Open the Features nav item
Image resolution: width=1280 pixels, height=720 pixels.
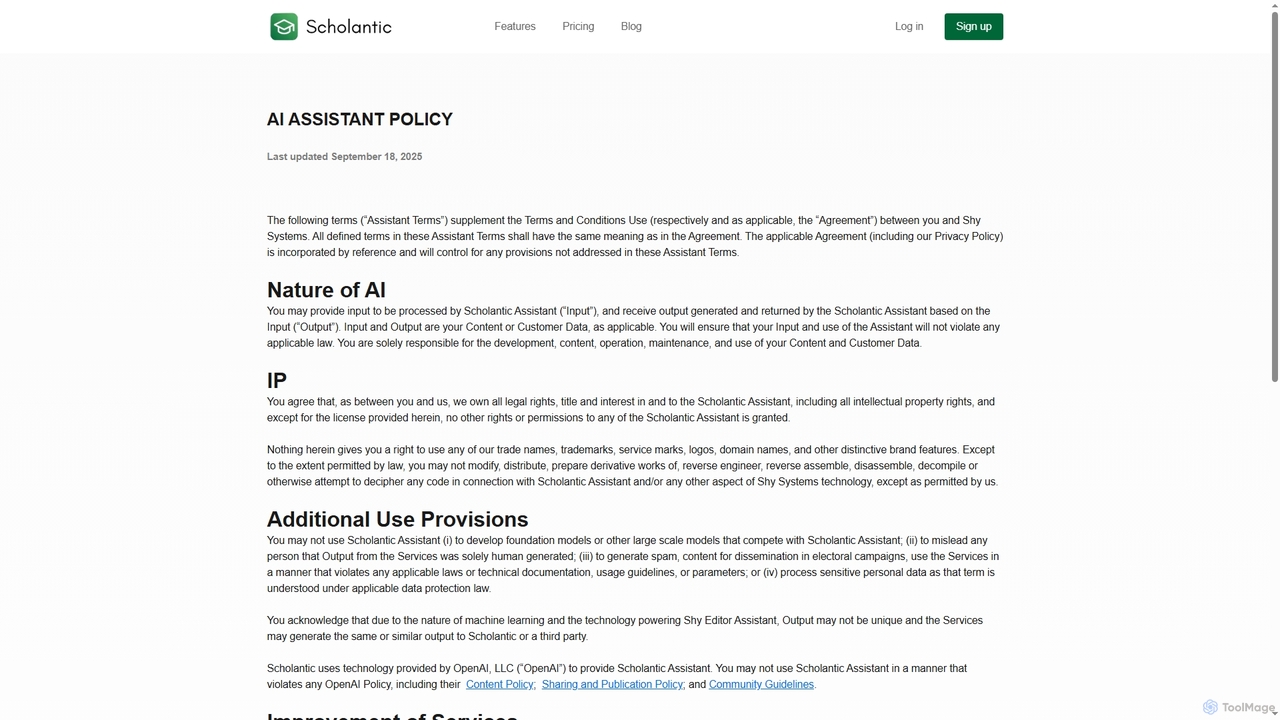coord(515,26)
